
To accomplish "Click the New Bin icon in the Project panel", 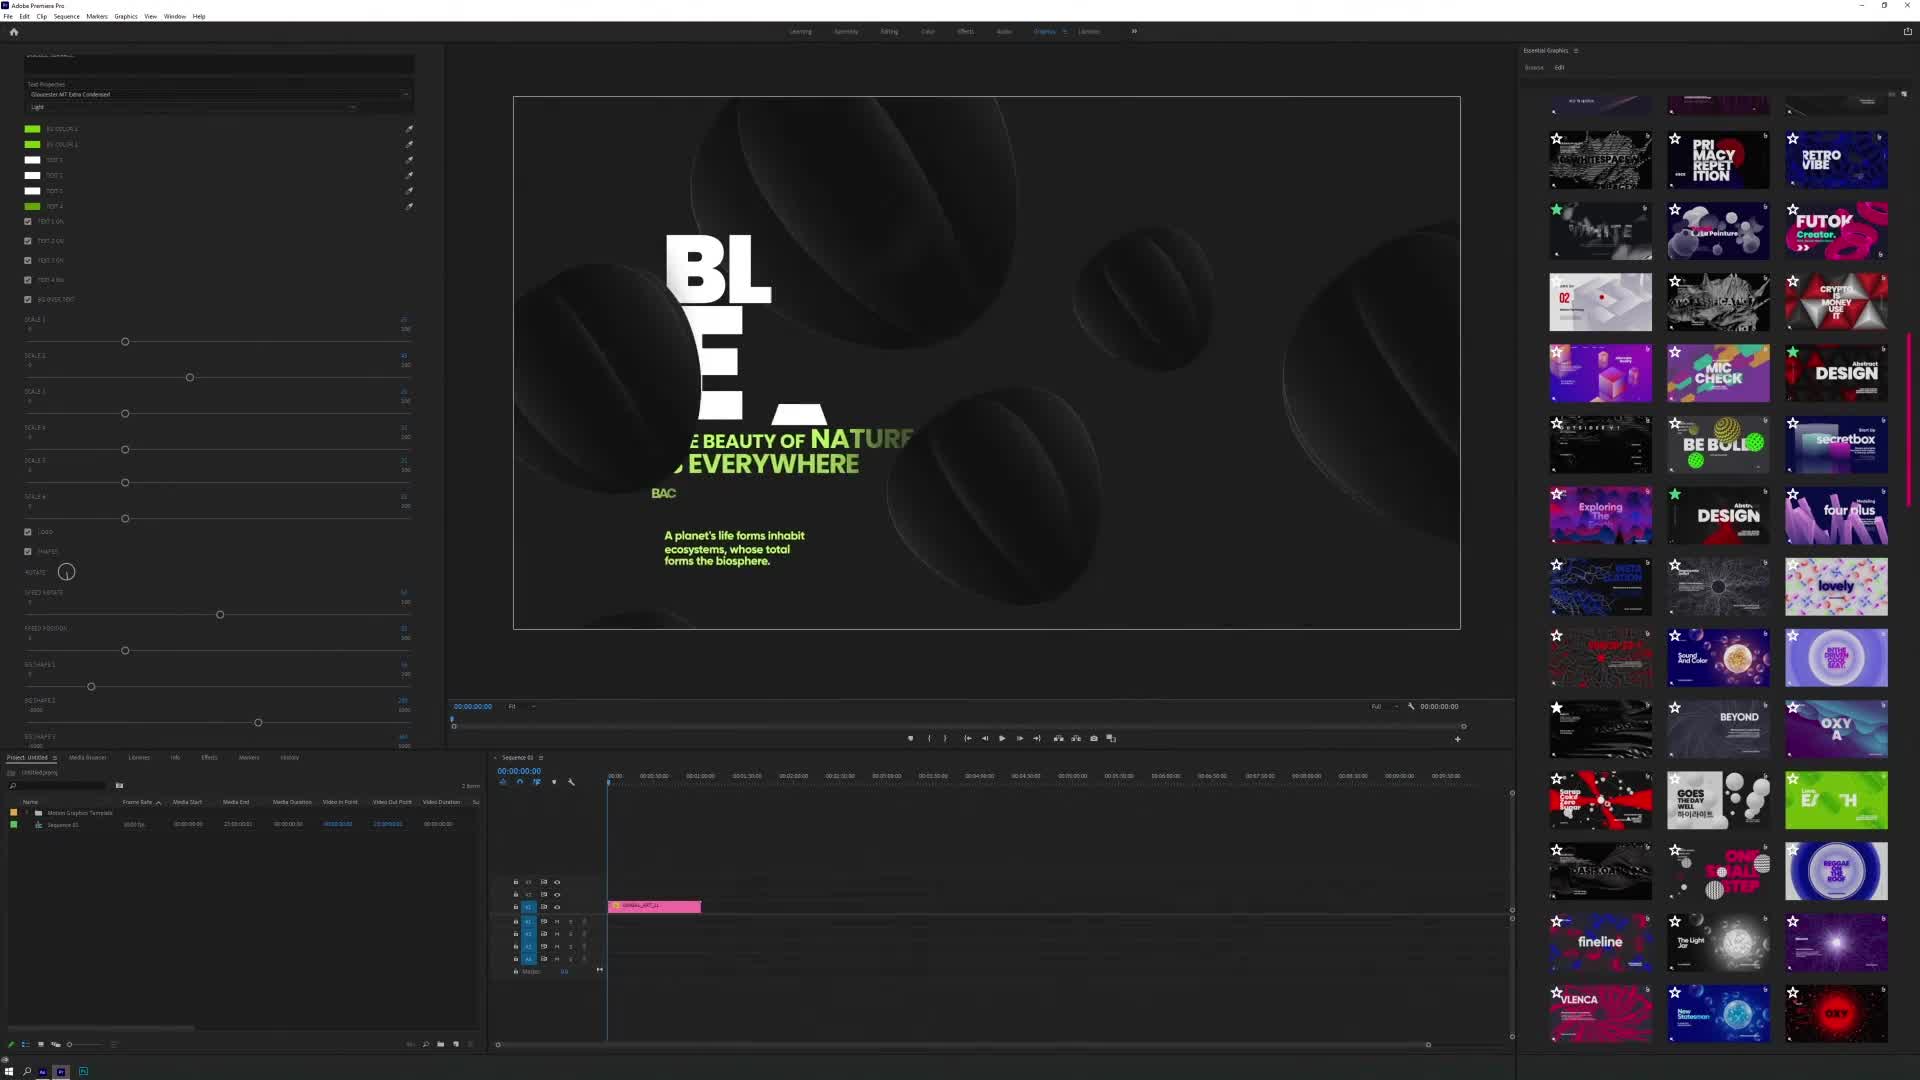I will 440,1044.
